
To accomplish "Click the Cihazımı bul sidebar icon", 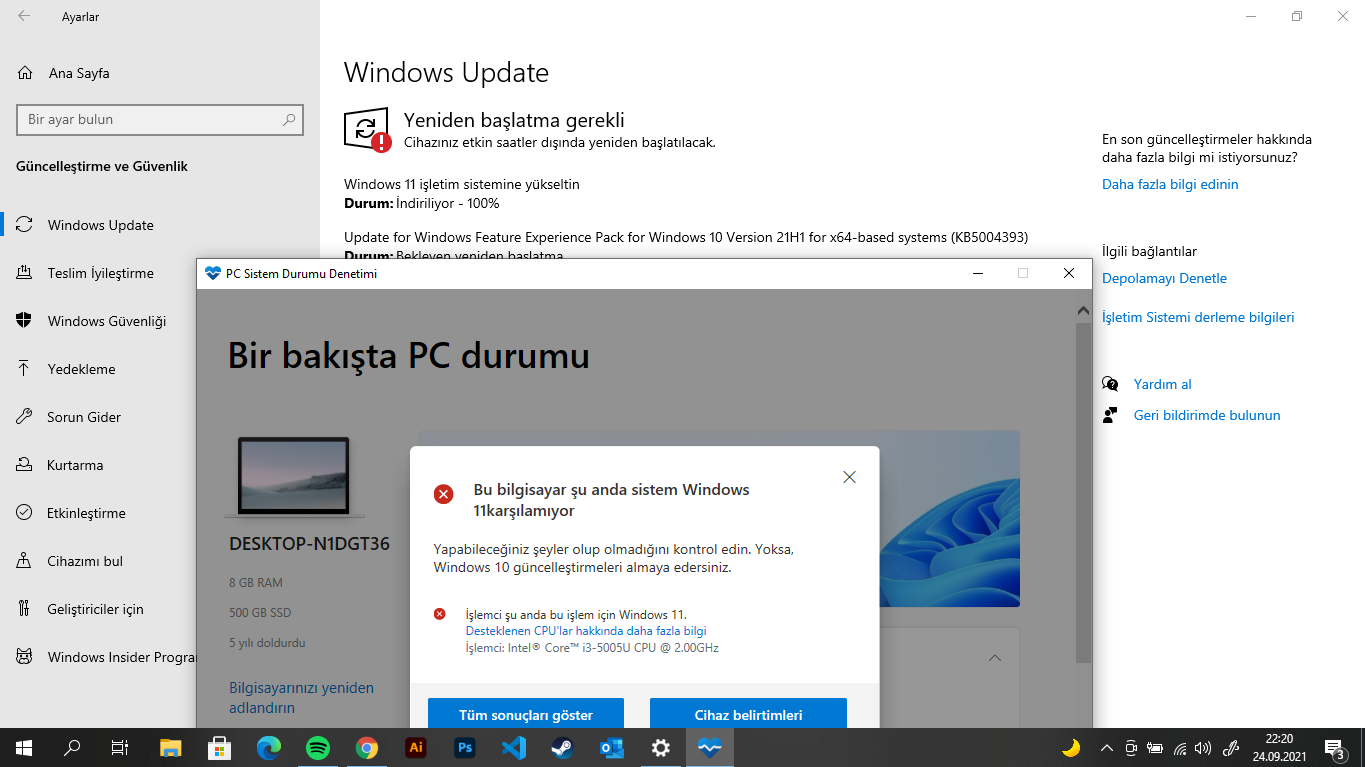I will click(25, 561).
